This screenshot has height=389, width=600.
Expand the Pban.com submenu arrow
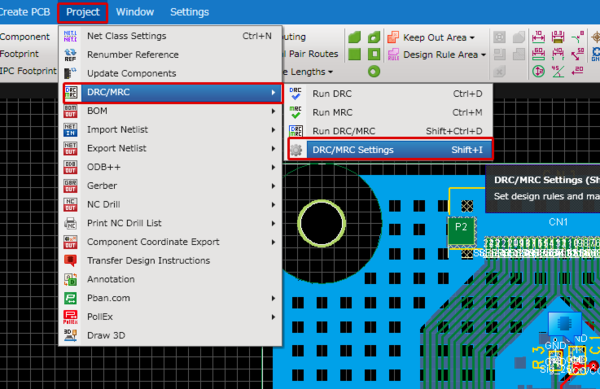[273, 298]
